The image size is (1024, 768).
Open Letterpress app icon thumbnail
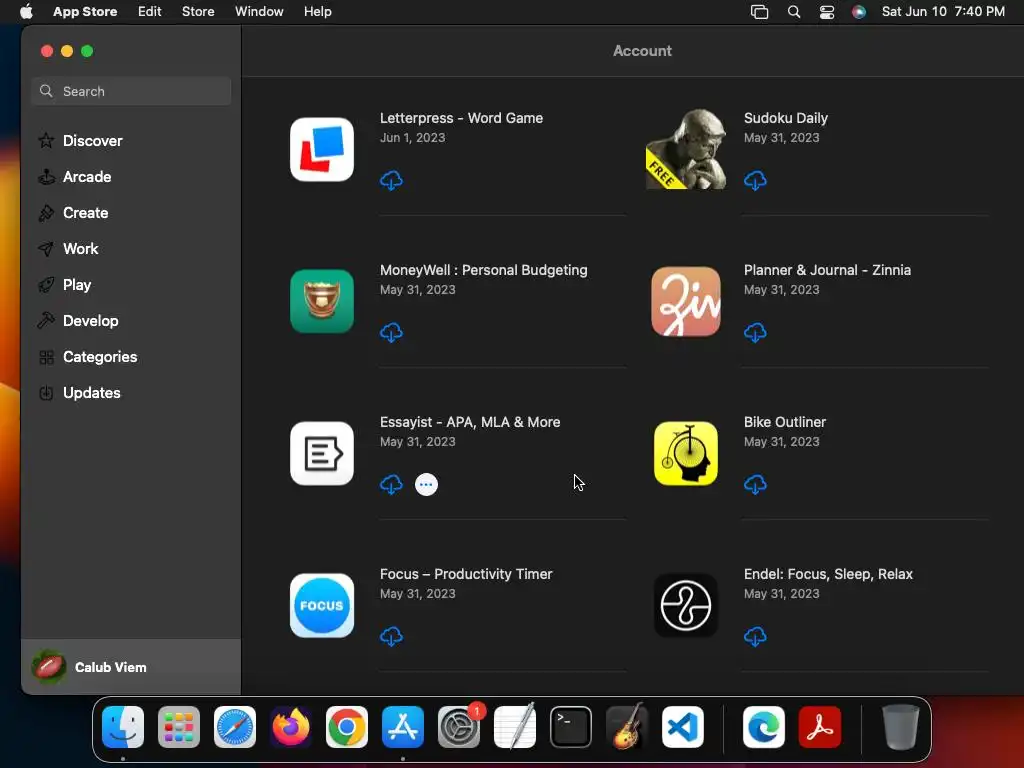point(322,150)
